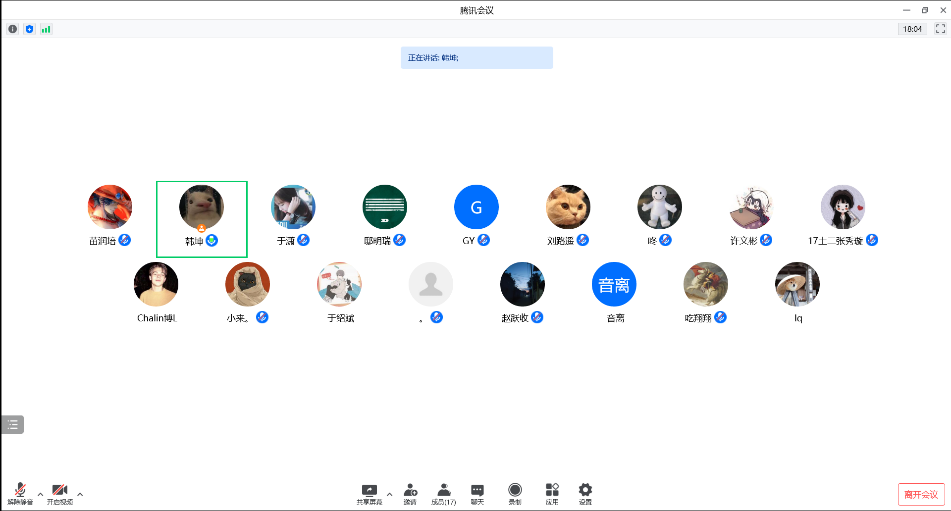Unmute the microphone (解除静音)
This screenshot has height=511, width=951.
[20, 491]
